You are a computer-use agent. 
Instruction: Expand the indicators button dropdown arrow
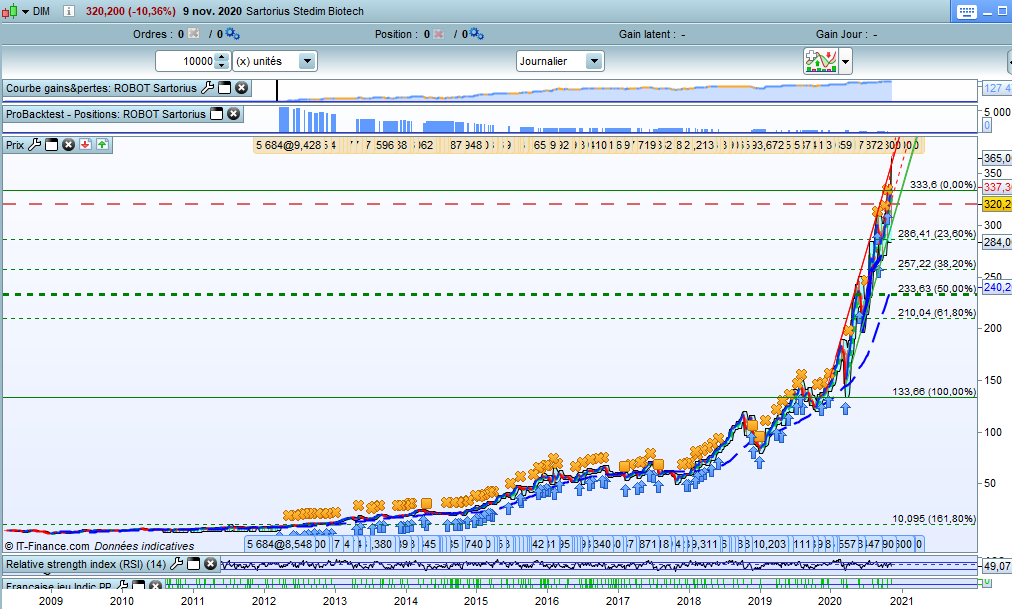846,61
